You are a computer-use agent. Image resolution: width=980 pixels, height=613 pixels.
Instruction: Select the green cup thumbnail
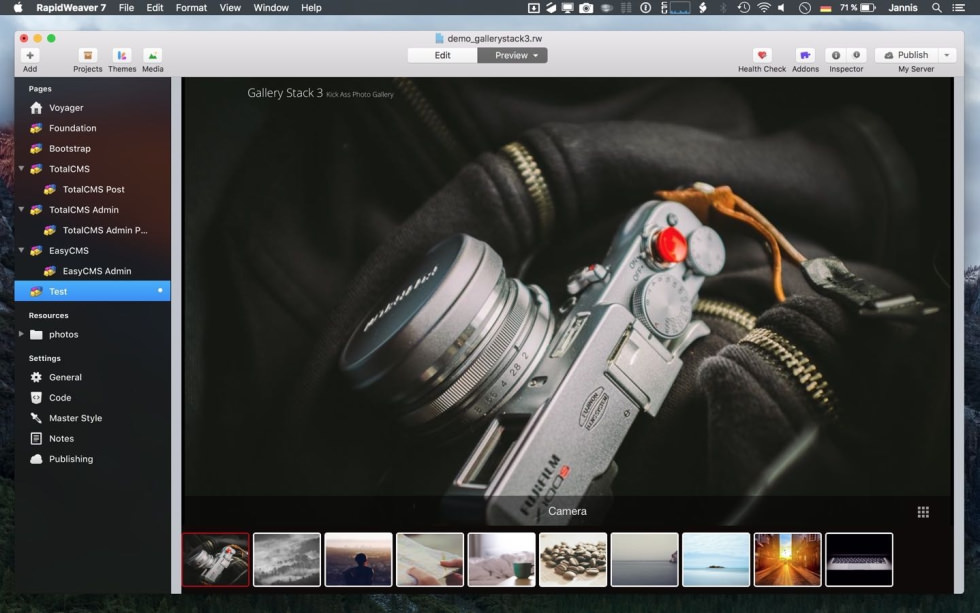point(501,559)
